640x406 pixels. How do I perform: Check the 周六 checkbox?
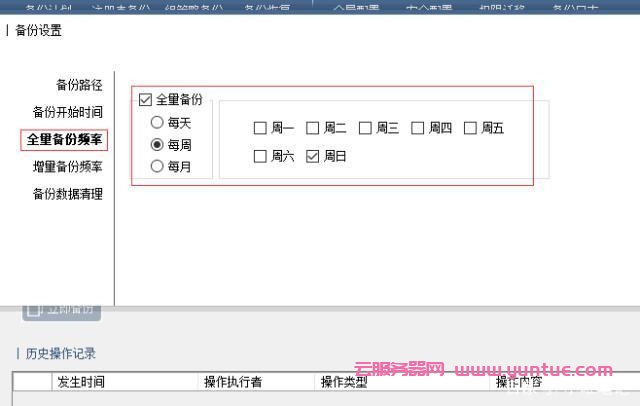click(x=260, y=157)
